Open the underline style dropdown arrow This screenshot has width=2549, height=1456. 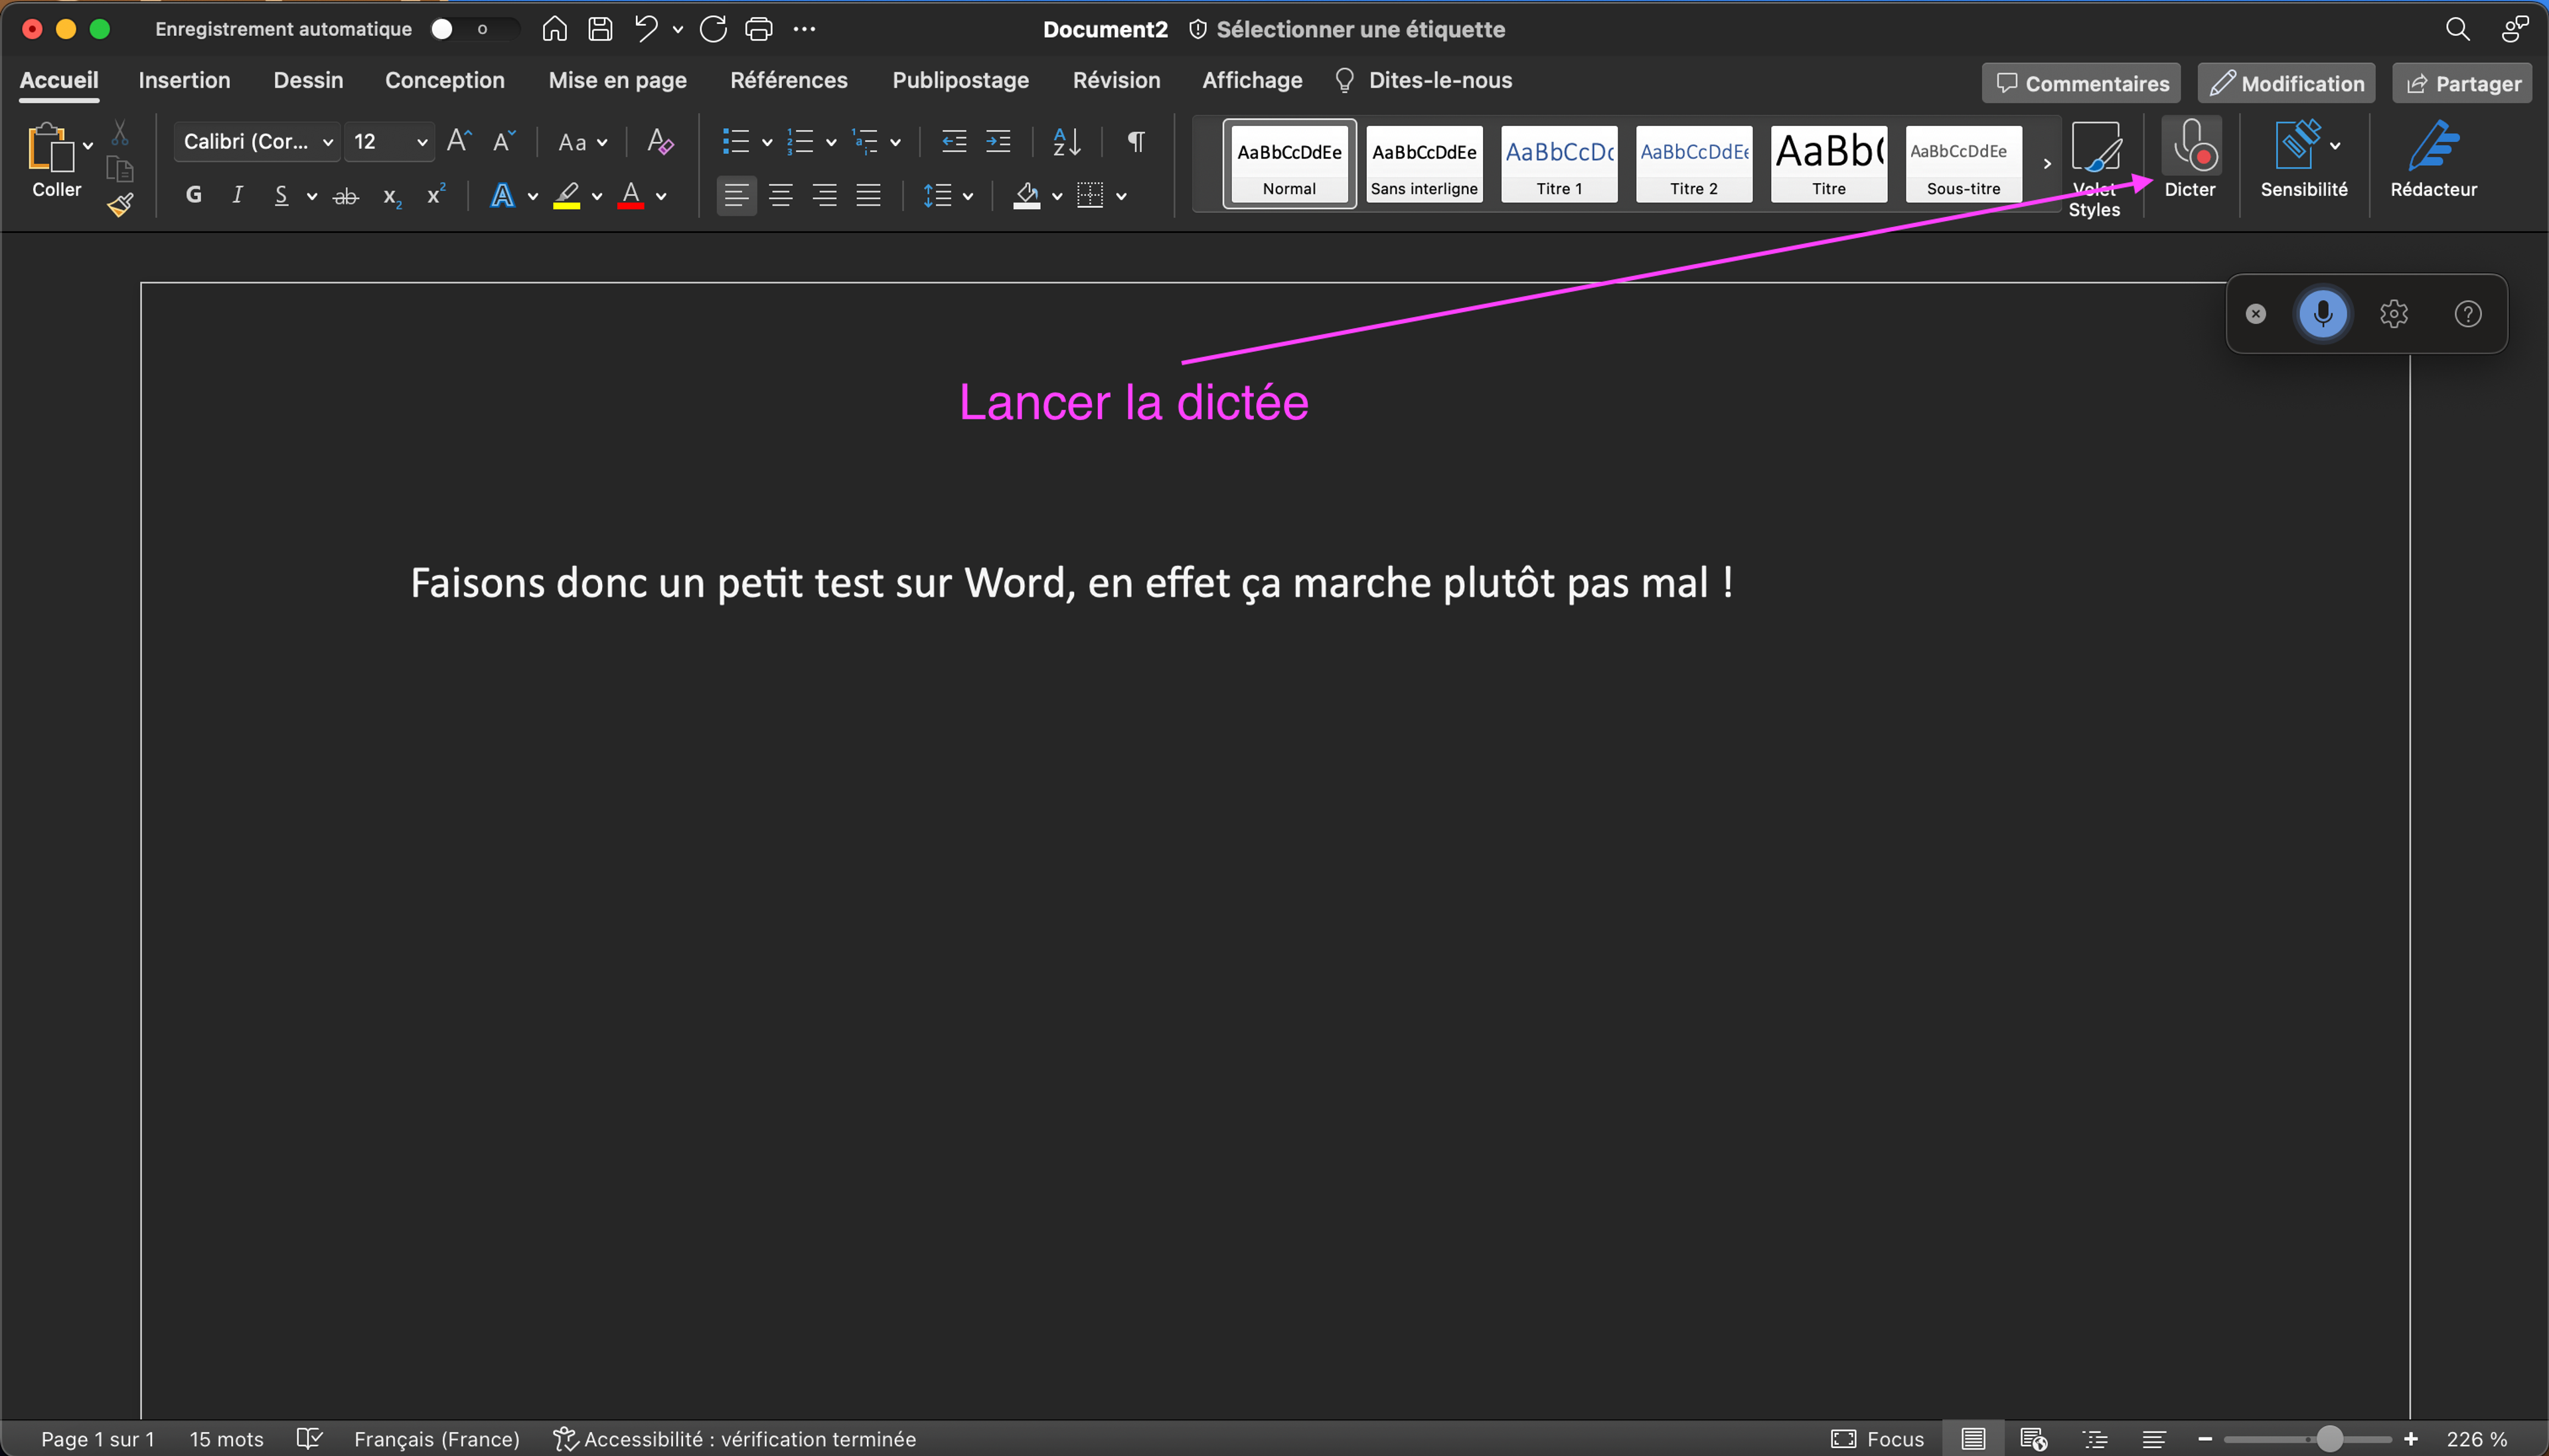tap(312, 196)
